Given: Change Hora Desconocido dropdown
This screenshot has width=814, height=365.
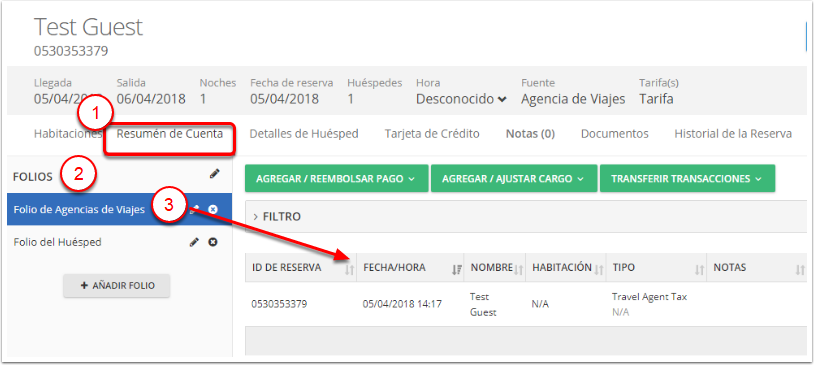Looking at the screenshot, I should (462, 99).
